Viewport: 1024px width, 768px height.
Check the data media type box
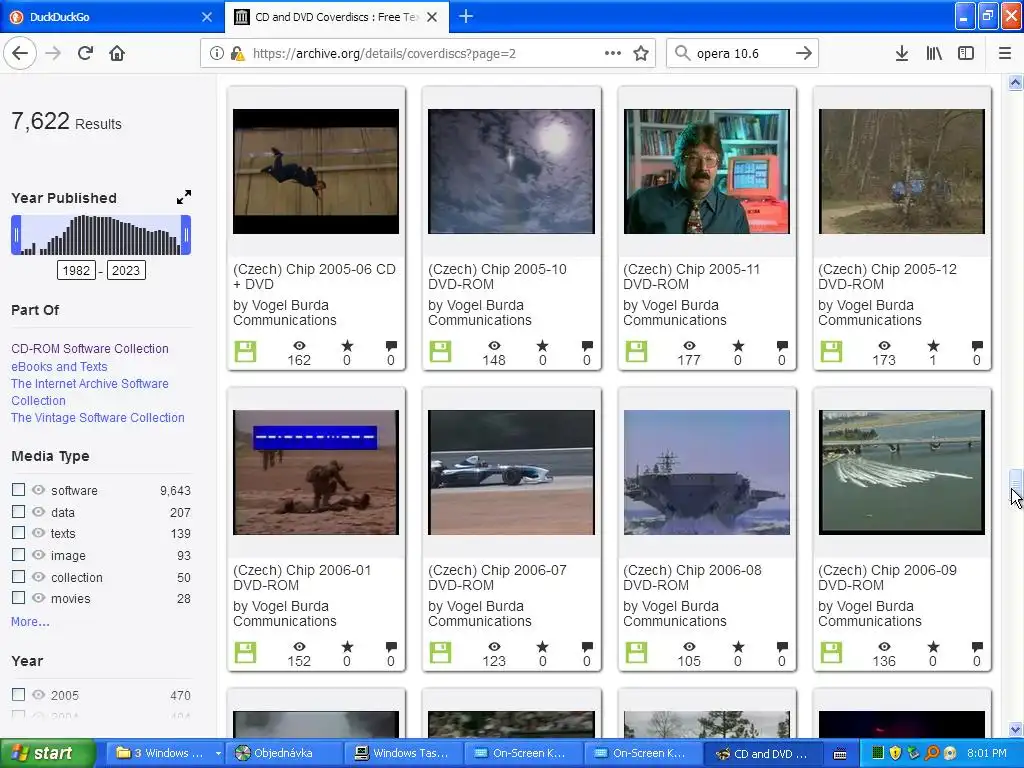coord(18,511)
